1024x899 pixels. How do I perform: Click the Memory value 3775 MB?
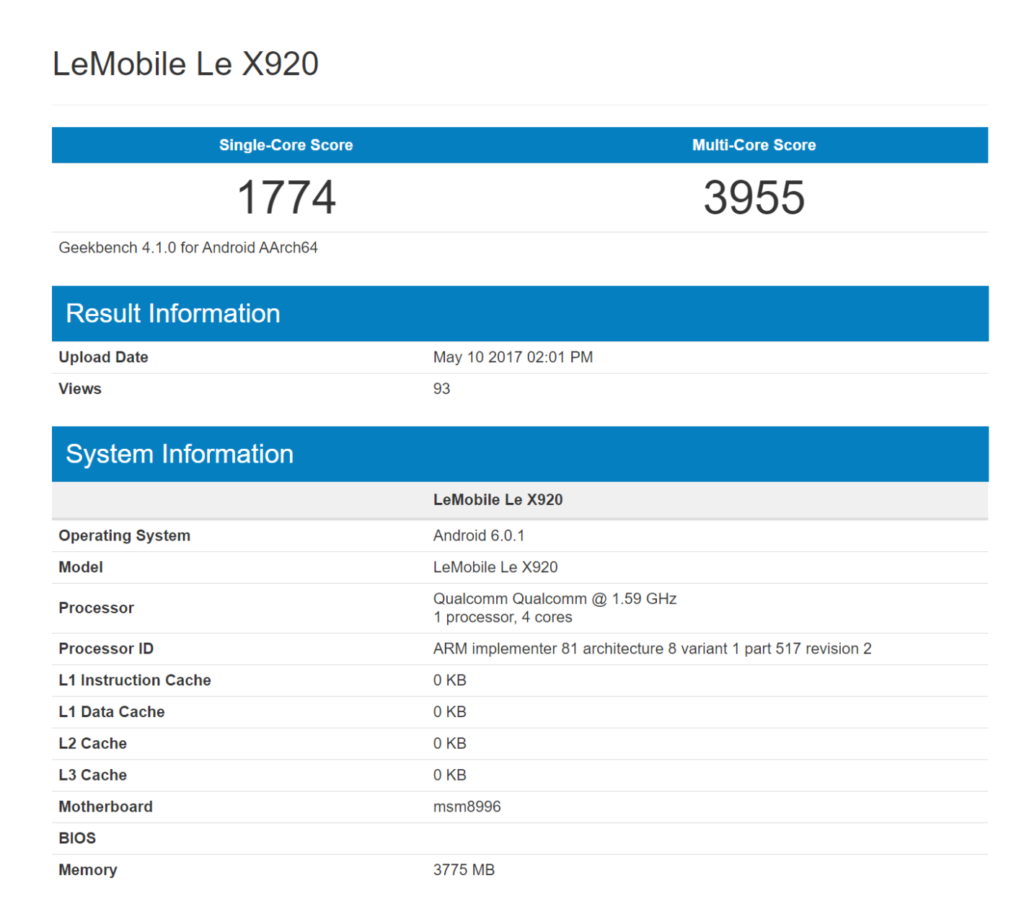coord(464,870)
